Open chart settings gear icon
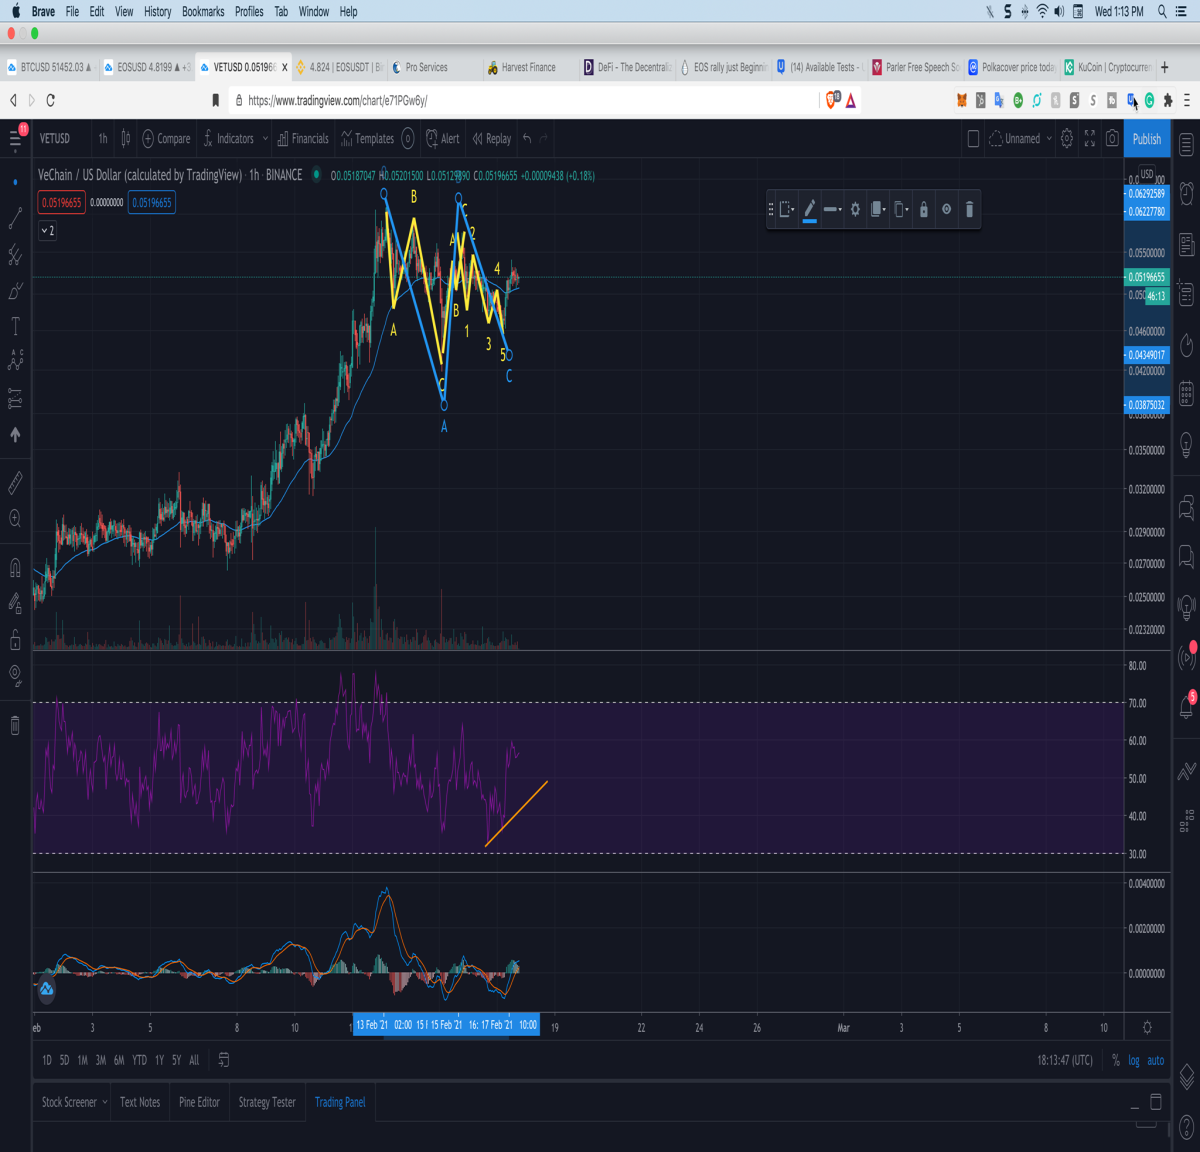This screenshot has width=1200, height=1152. point(1067,139)
